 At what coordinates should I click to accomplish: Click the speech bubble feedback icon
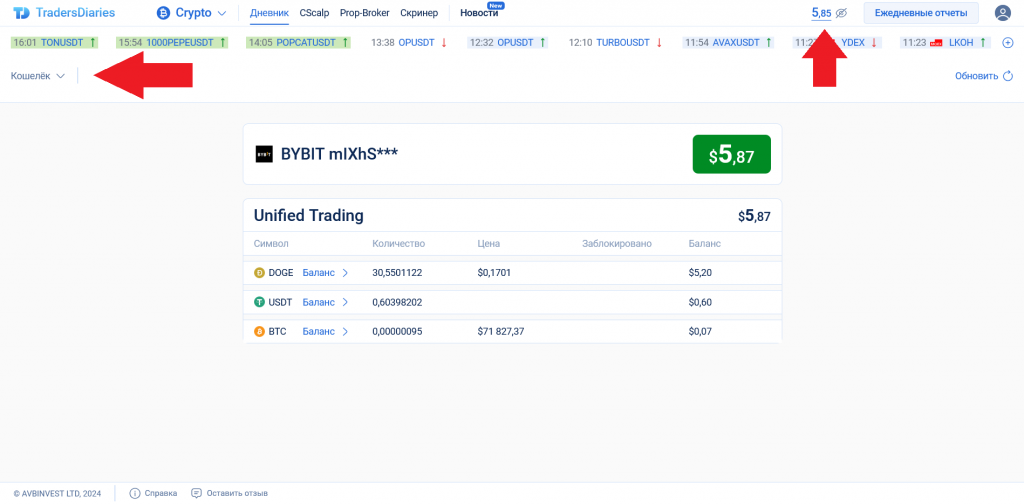[197, 493]
